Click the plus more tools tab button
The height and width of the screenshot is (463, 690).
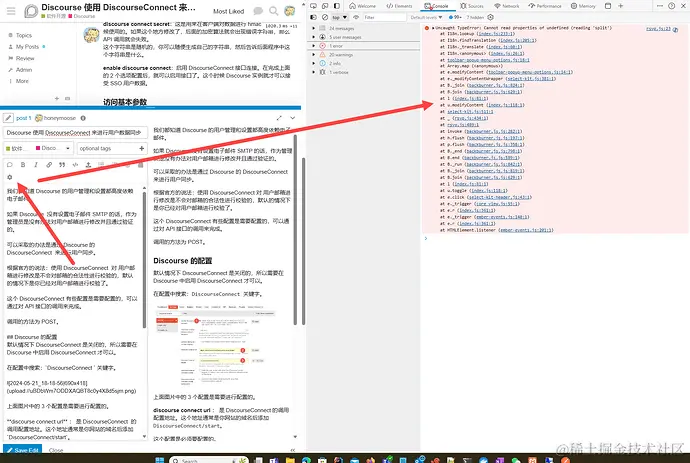[x=620, y=6]
